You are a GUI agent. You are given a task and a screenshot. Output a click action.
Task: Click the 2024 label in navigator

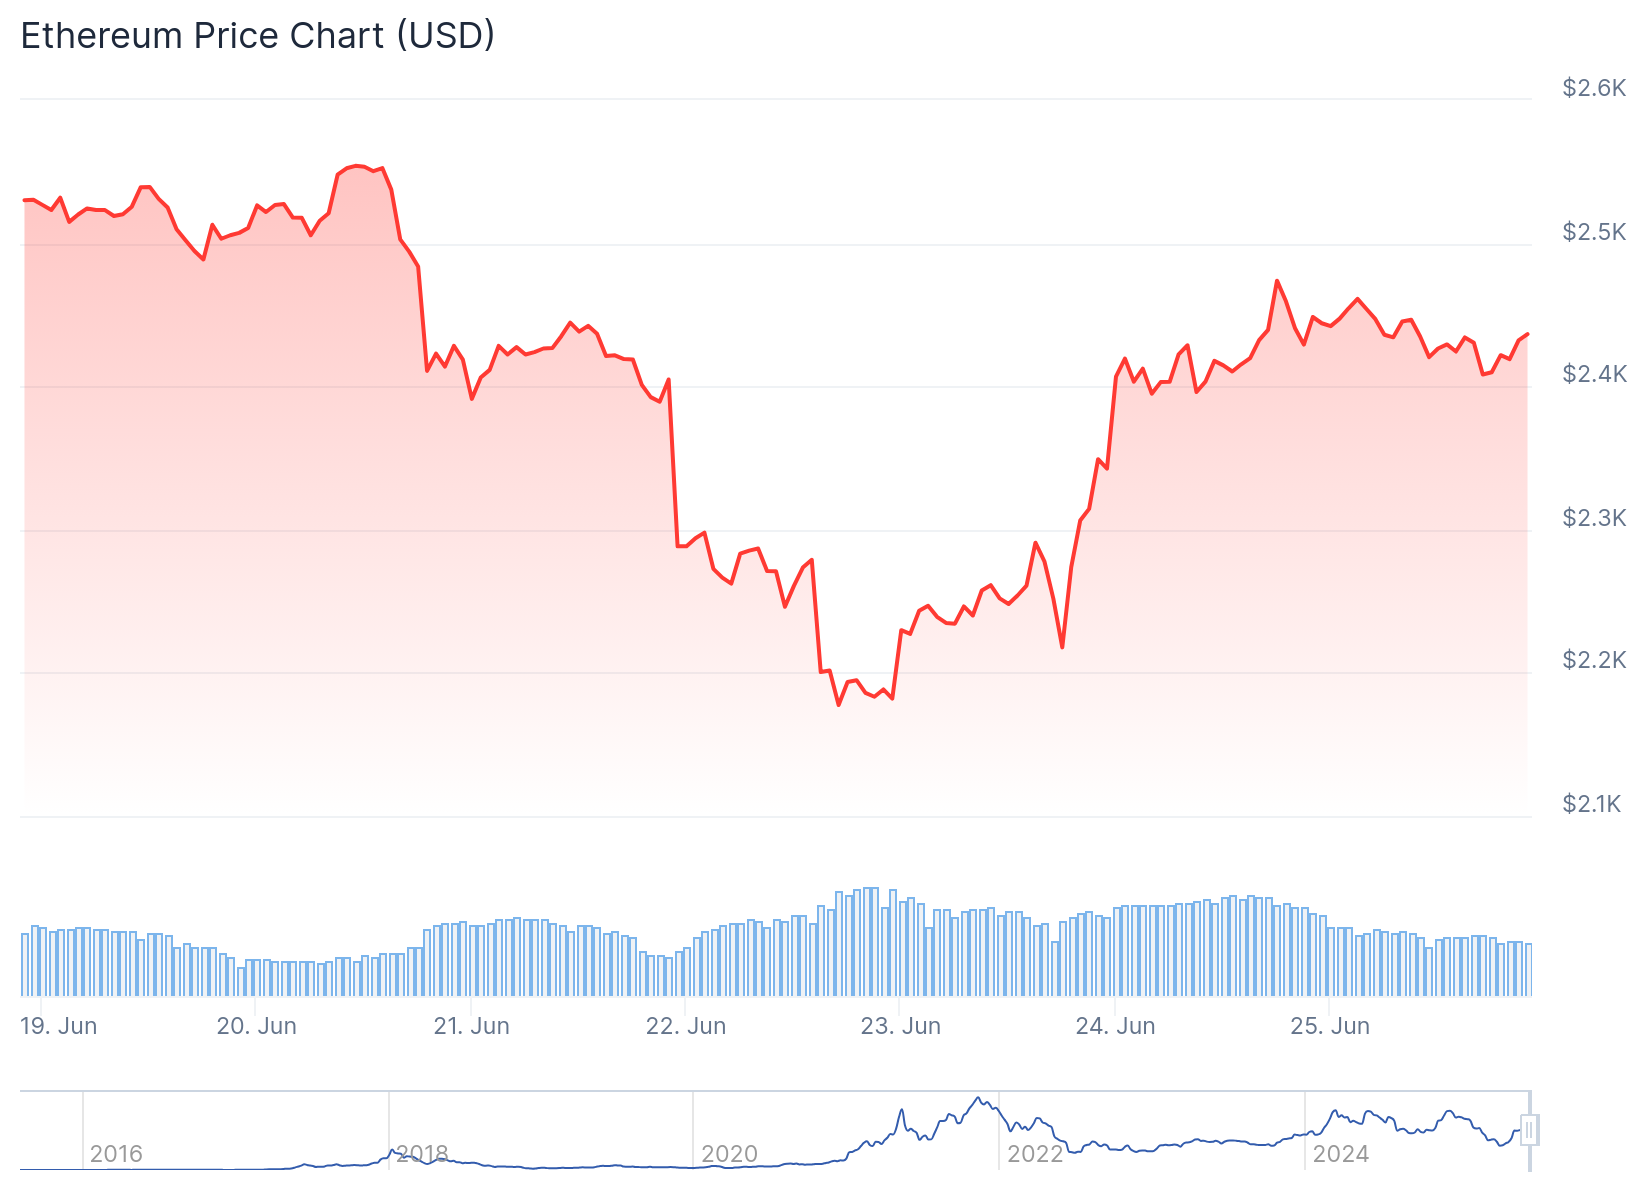[x=1340, y=1154]
